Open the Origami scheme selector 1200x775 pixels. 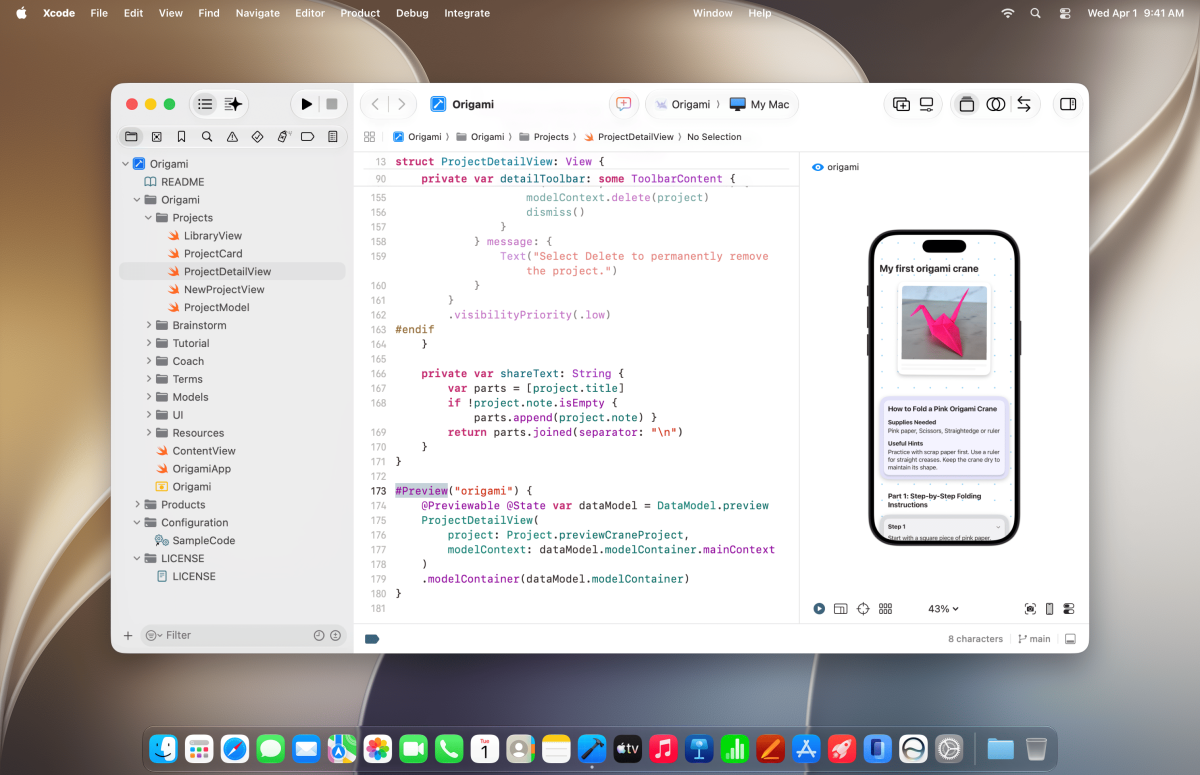(682, 104)
